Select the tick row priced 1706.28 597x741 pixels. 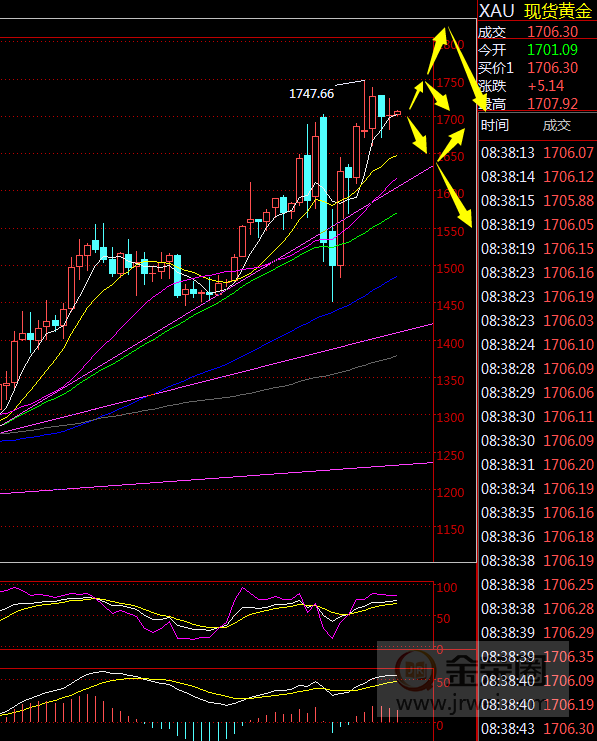pos(537,609)
